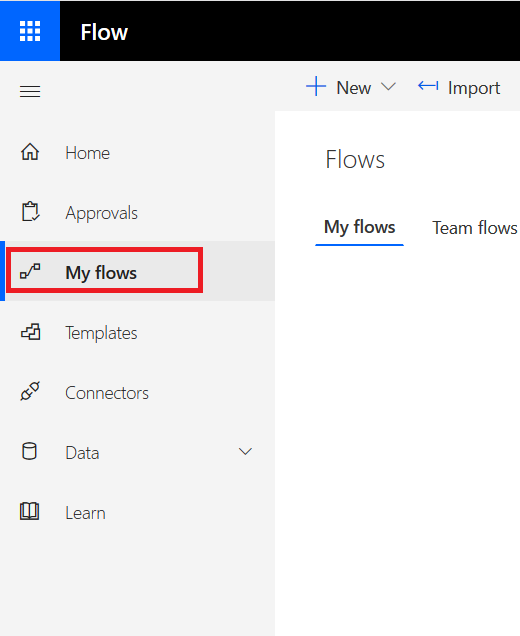Open the app launcher waffle icon

click(x=30, y=31)
